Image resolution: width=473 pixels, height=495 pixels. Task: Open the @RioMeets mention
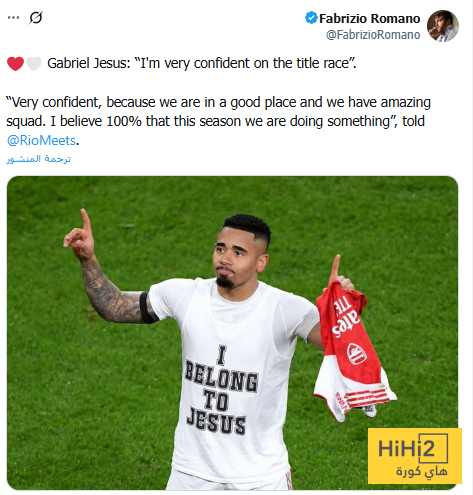[41, 140]
